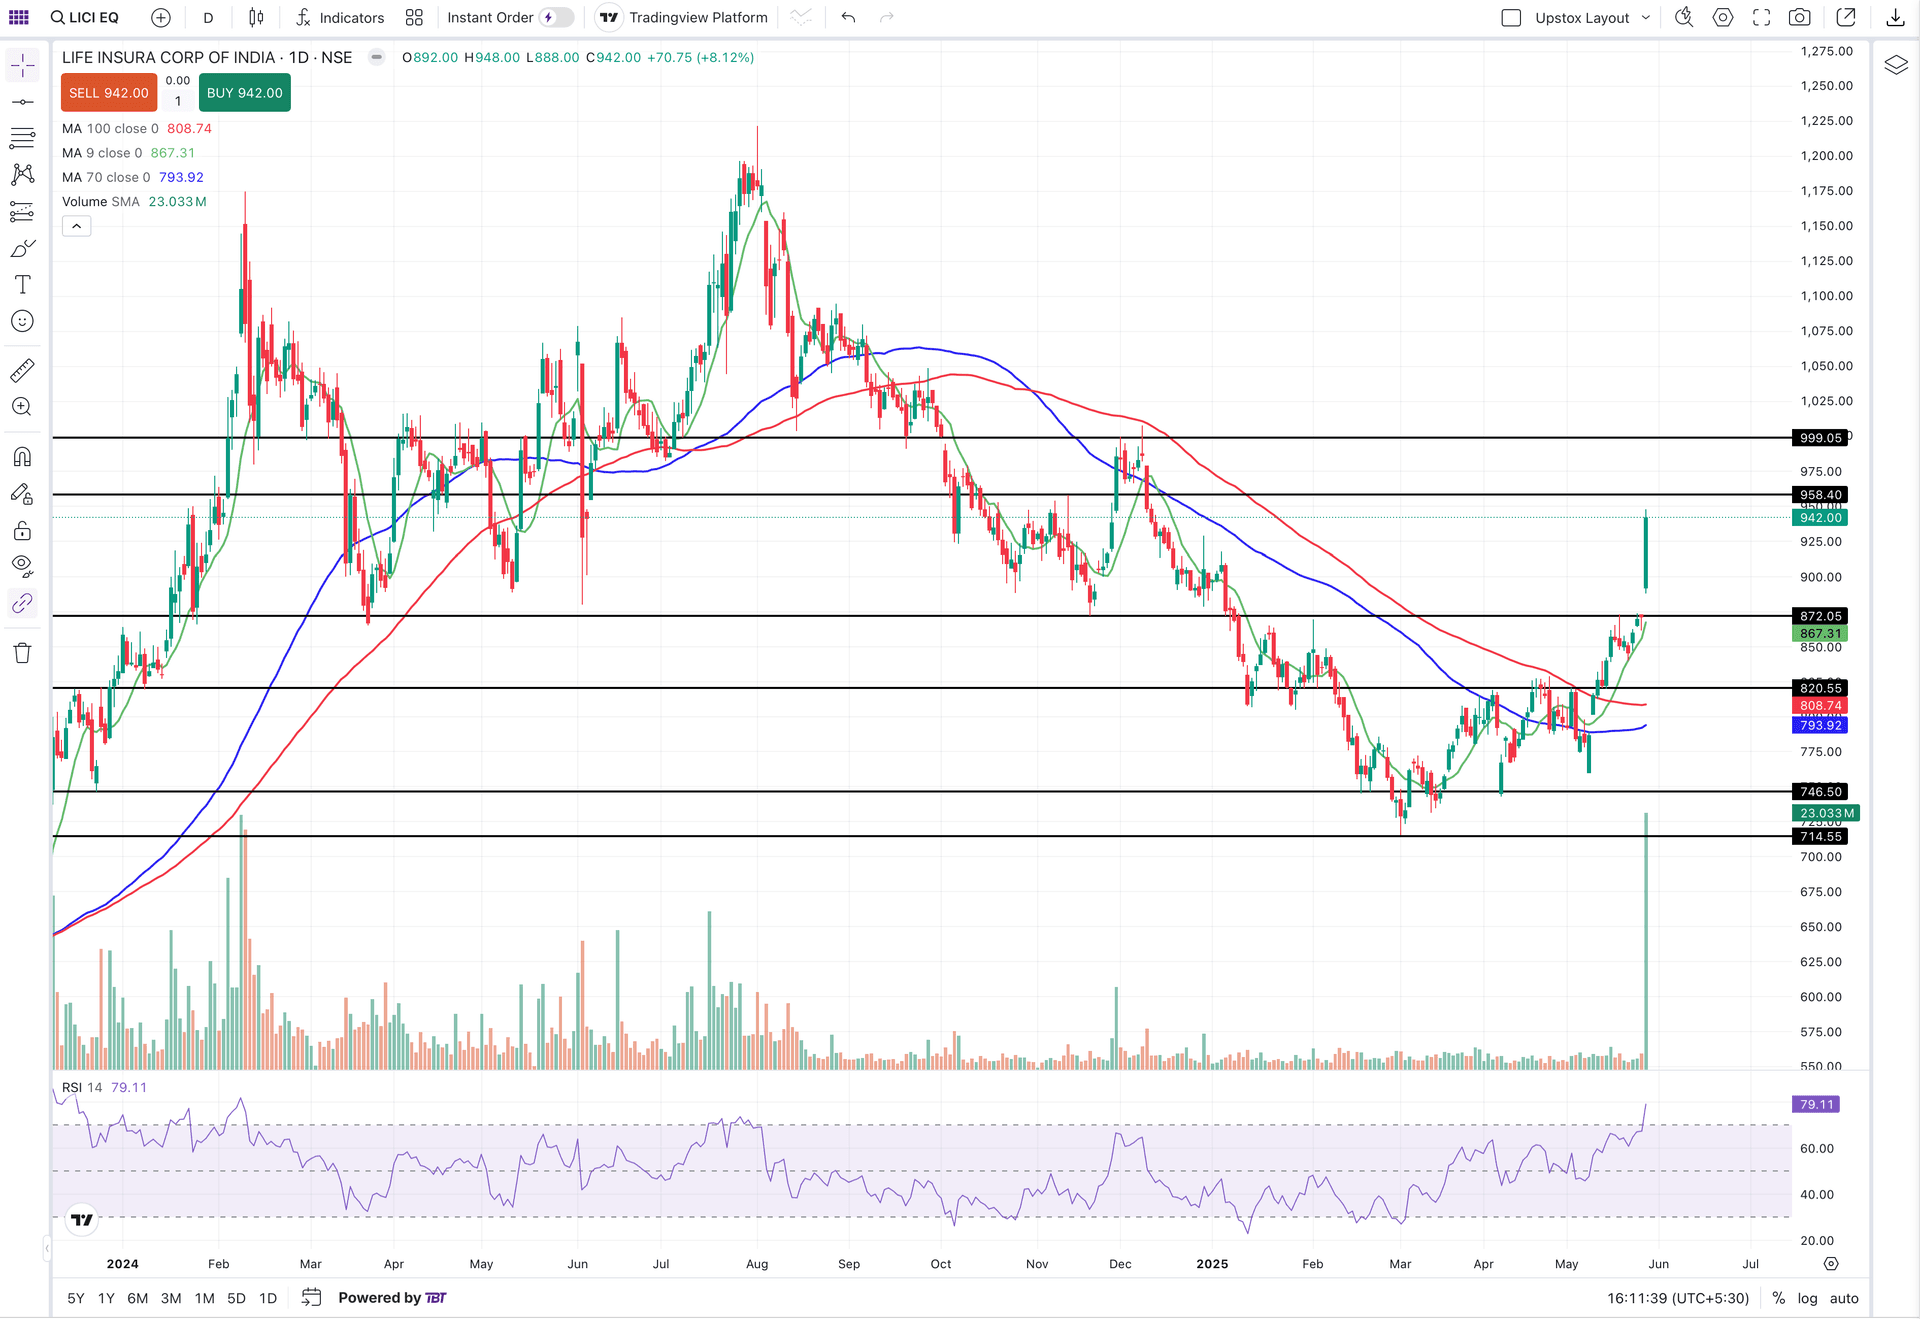The width and height of the screenshot is (1920, 1319).
Task: Open the indicator templates grid
Action: 414,17
